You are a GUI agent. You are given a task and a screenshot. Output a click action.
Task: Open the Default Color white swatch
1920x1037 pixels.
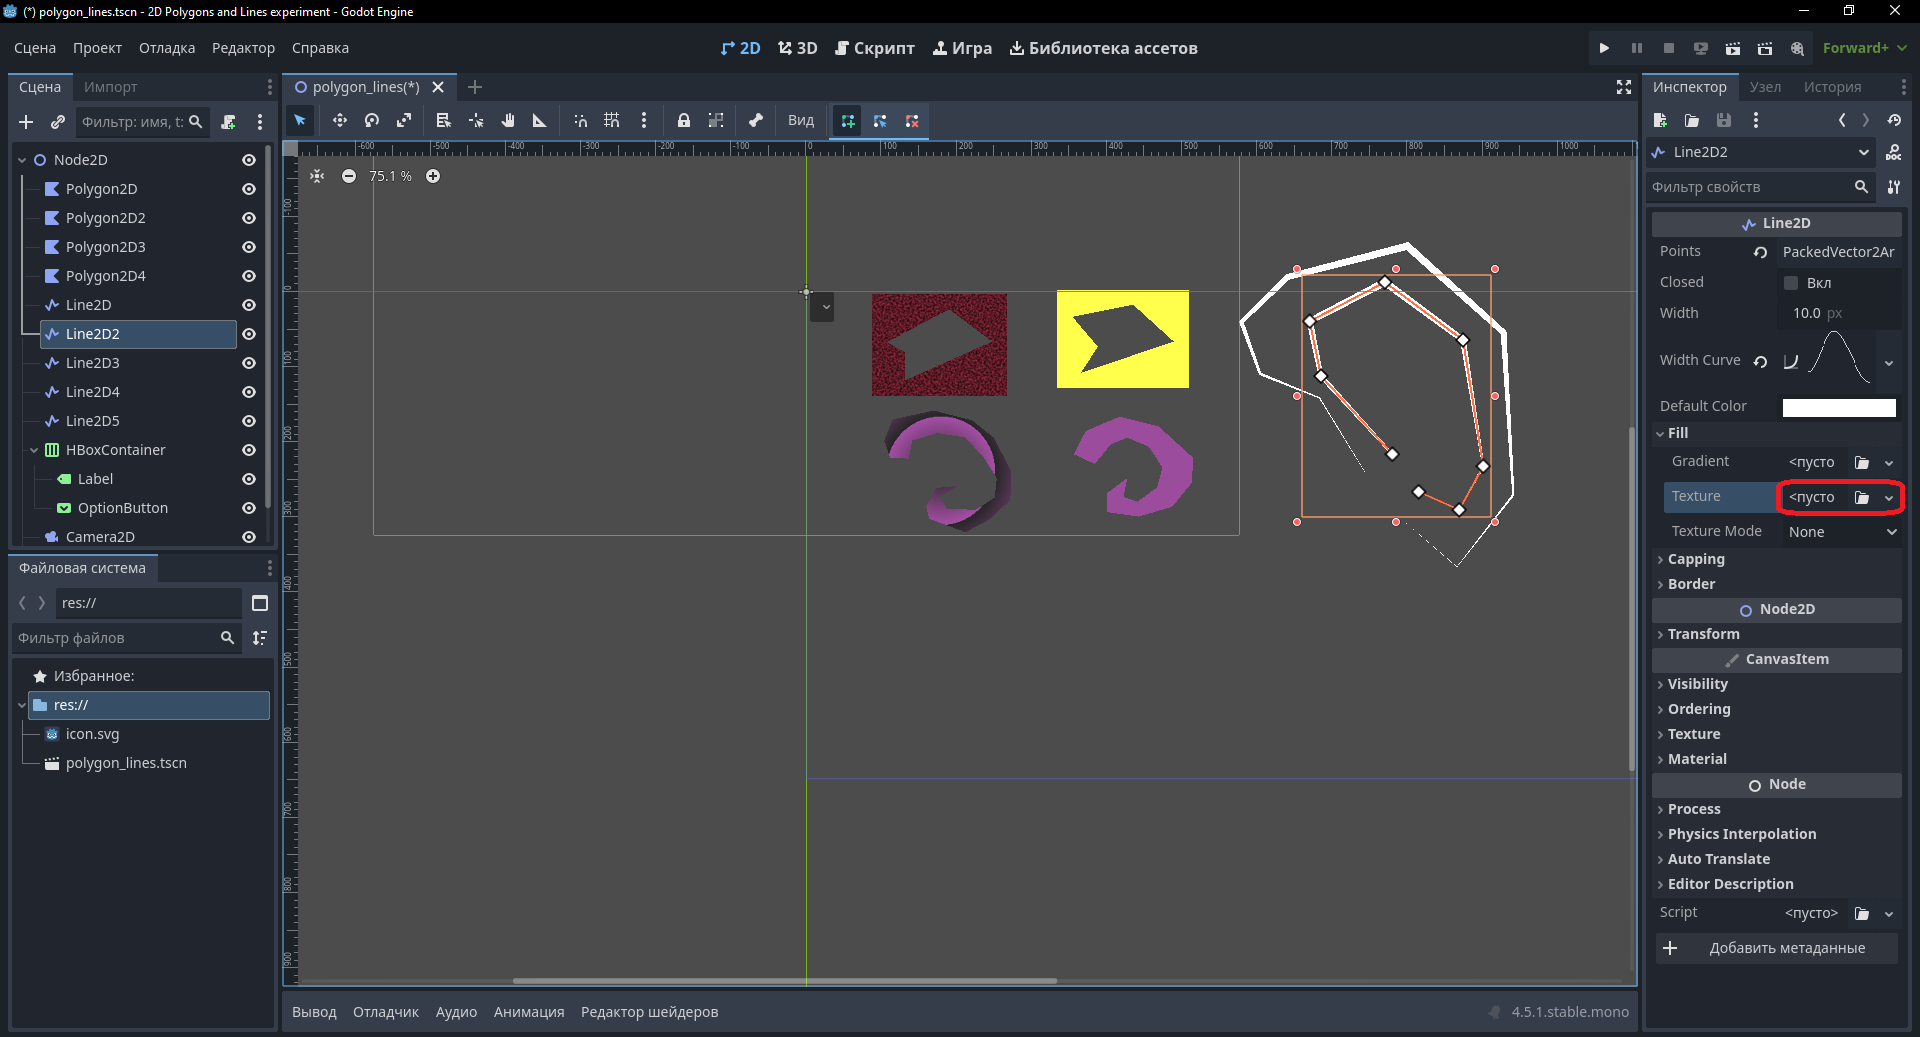[1839, 407]
